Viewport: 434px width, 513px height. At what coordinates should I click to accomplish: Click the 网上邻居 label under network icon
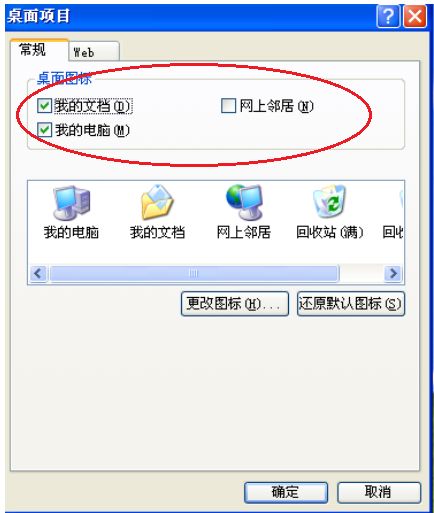tap(244, 232)
